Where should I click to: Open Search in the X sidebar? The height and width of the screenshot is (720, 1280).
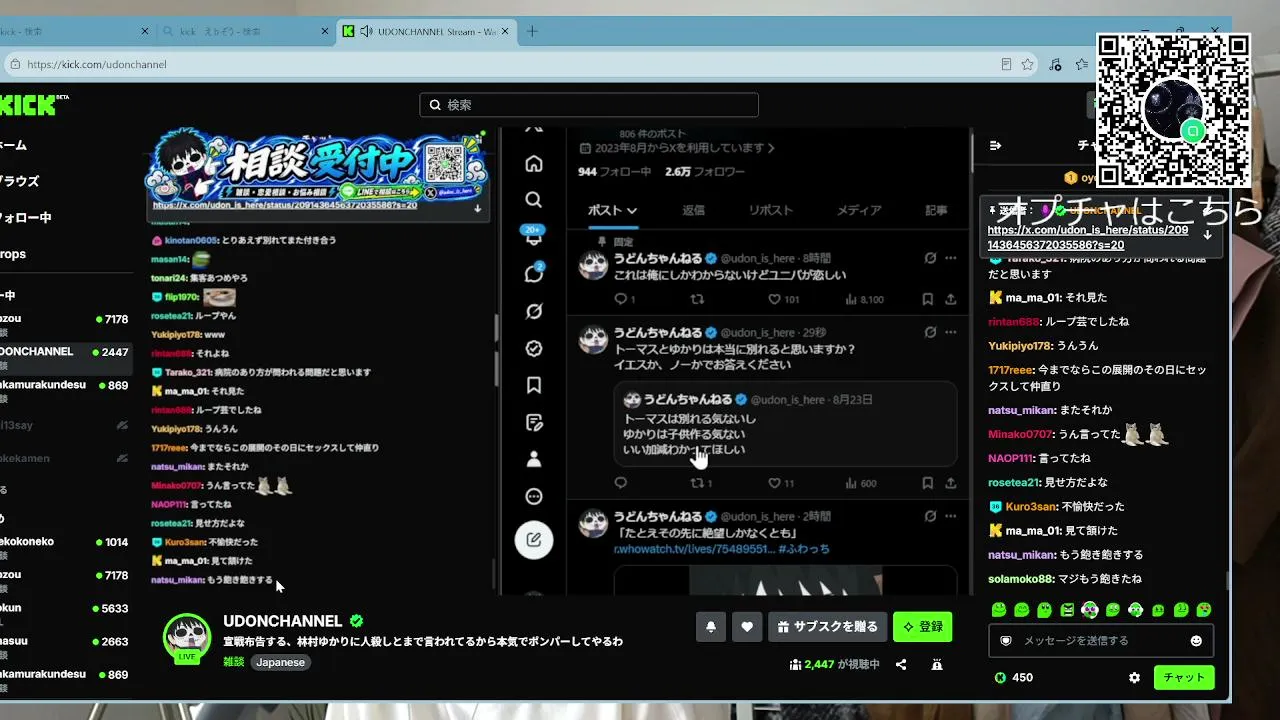534,200
